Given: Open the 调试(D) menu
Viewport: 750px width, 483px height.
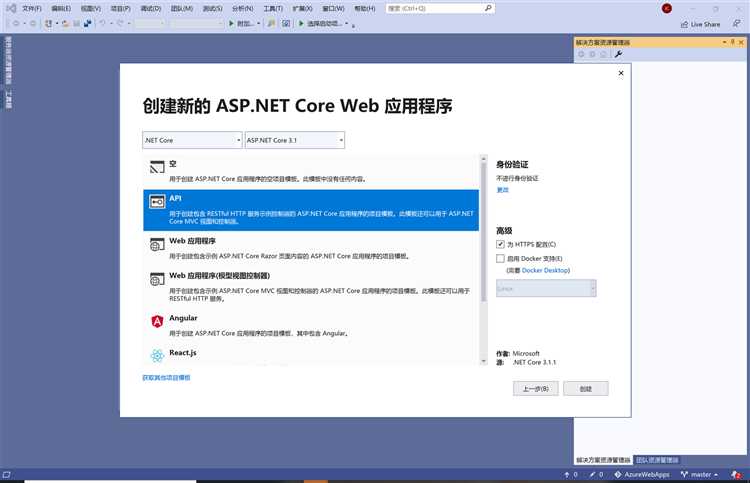Looking at the screenshot, I should 151,9.
